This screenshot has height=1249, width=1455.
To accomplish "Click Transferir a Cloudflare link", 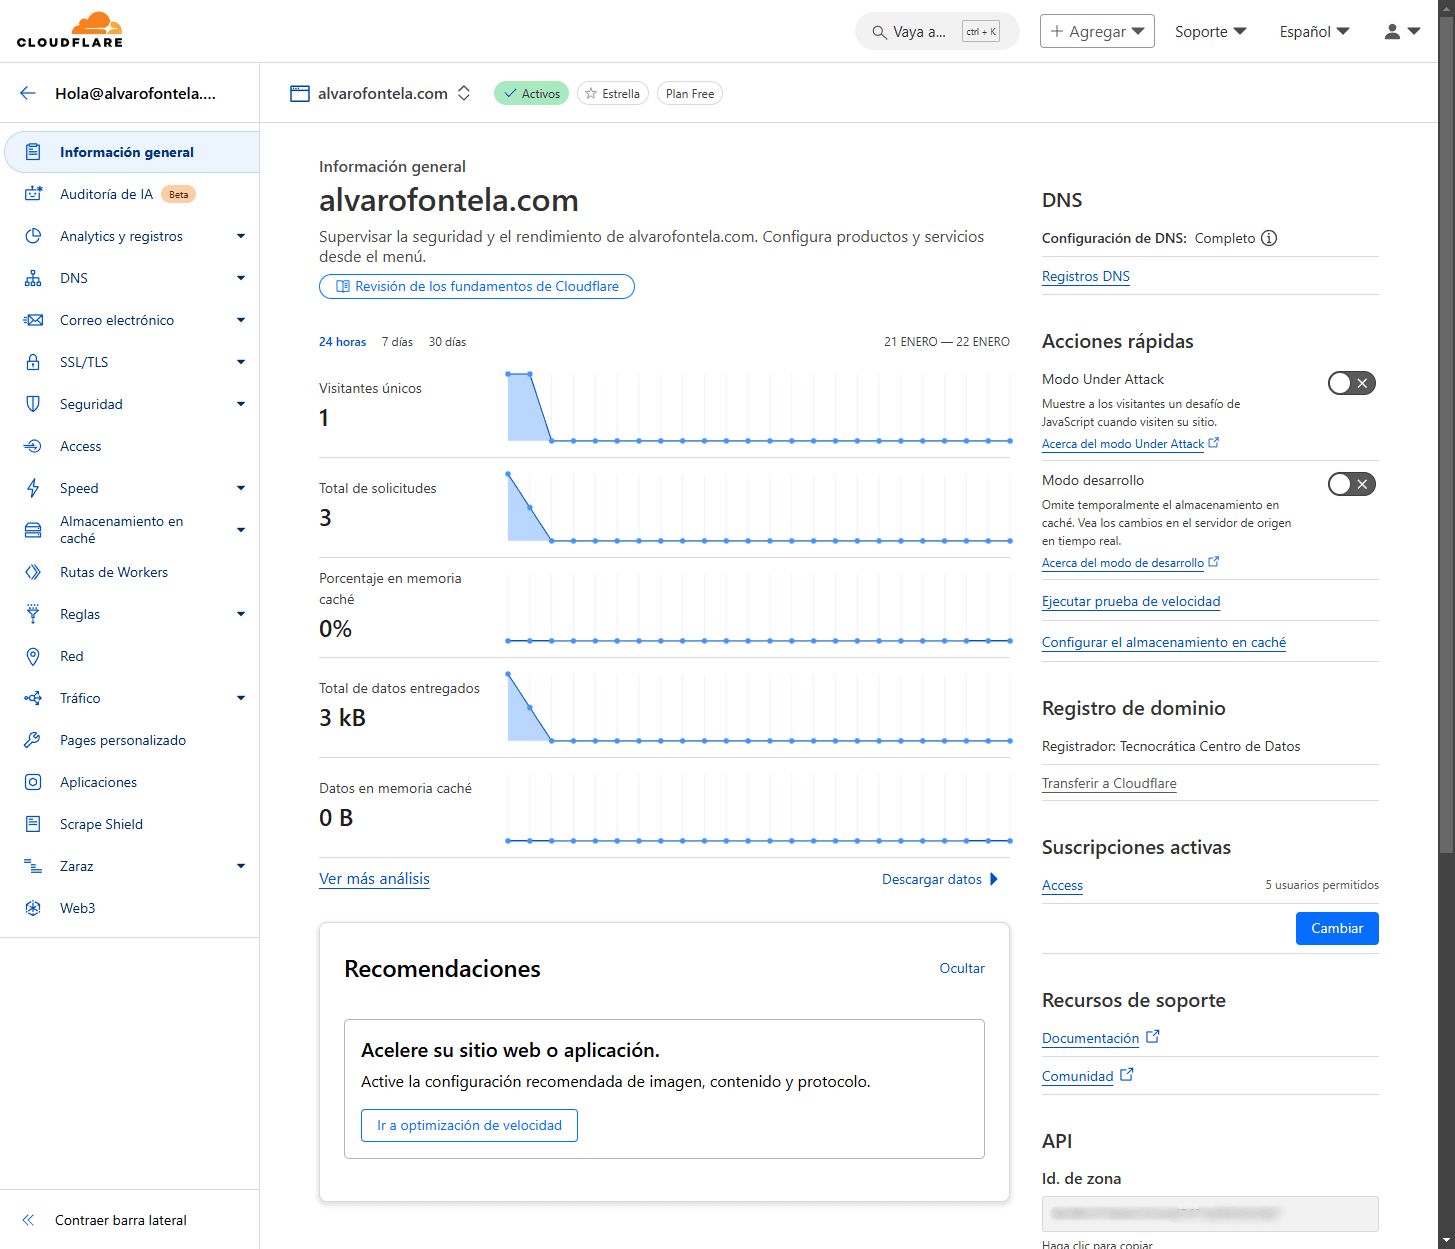I will tap(1109, 783).
